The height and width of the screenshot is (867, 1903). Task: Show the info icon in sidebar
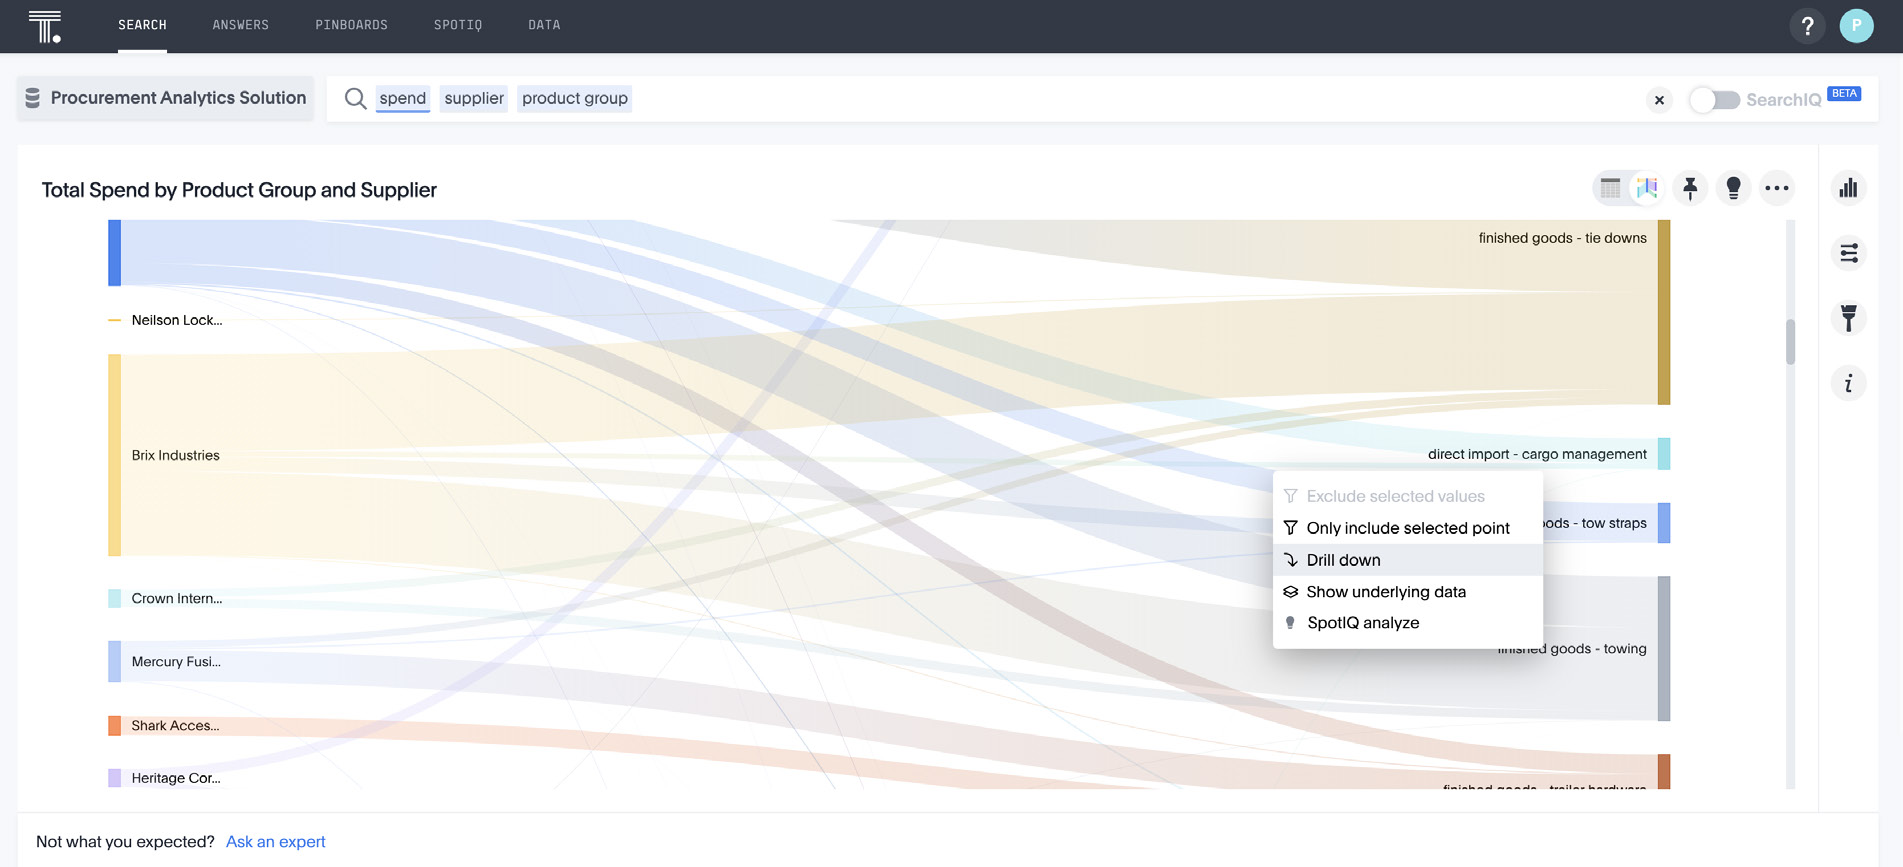click(x=1848, y=384)
